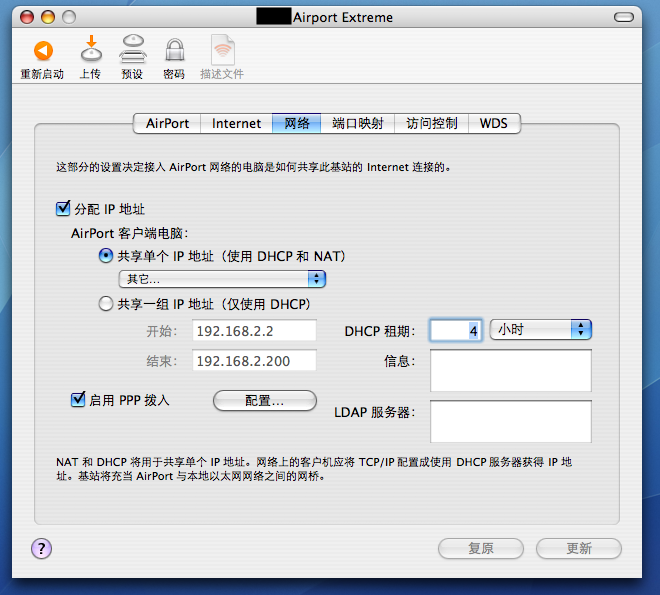Click the 信息 message text box
The width and height of the screenshot is (660, 595).
511,370
